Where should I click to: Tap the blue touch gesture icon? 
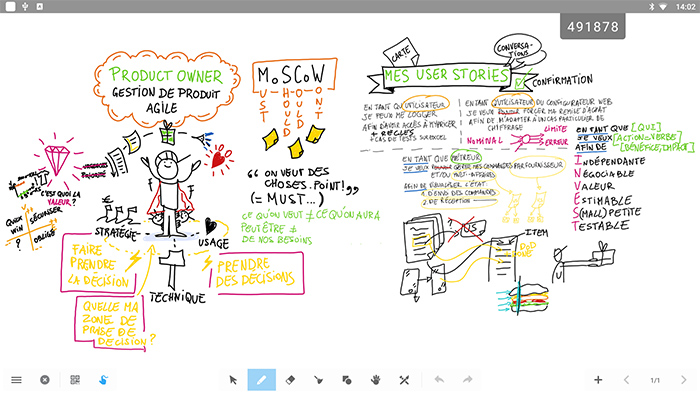click(104, 380)
